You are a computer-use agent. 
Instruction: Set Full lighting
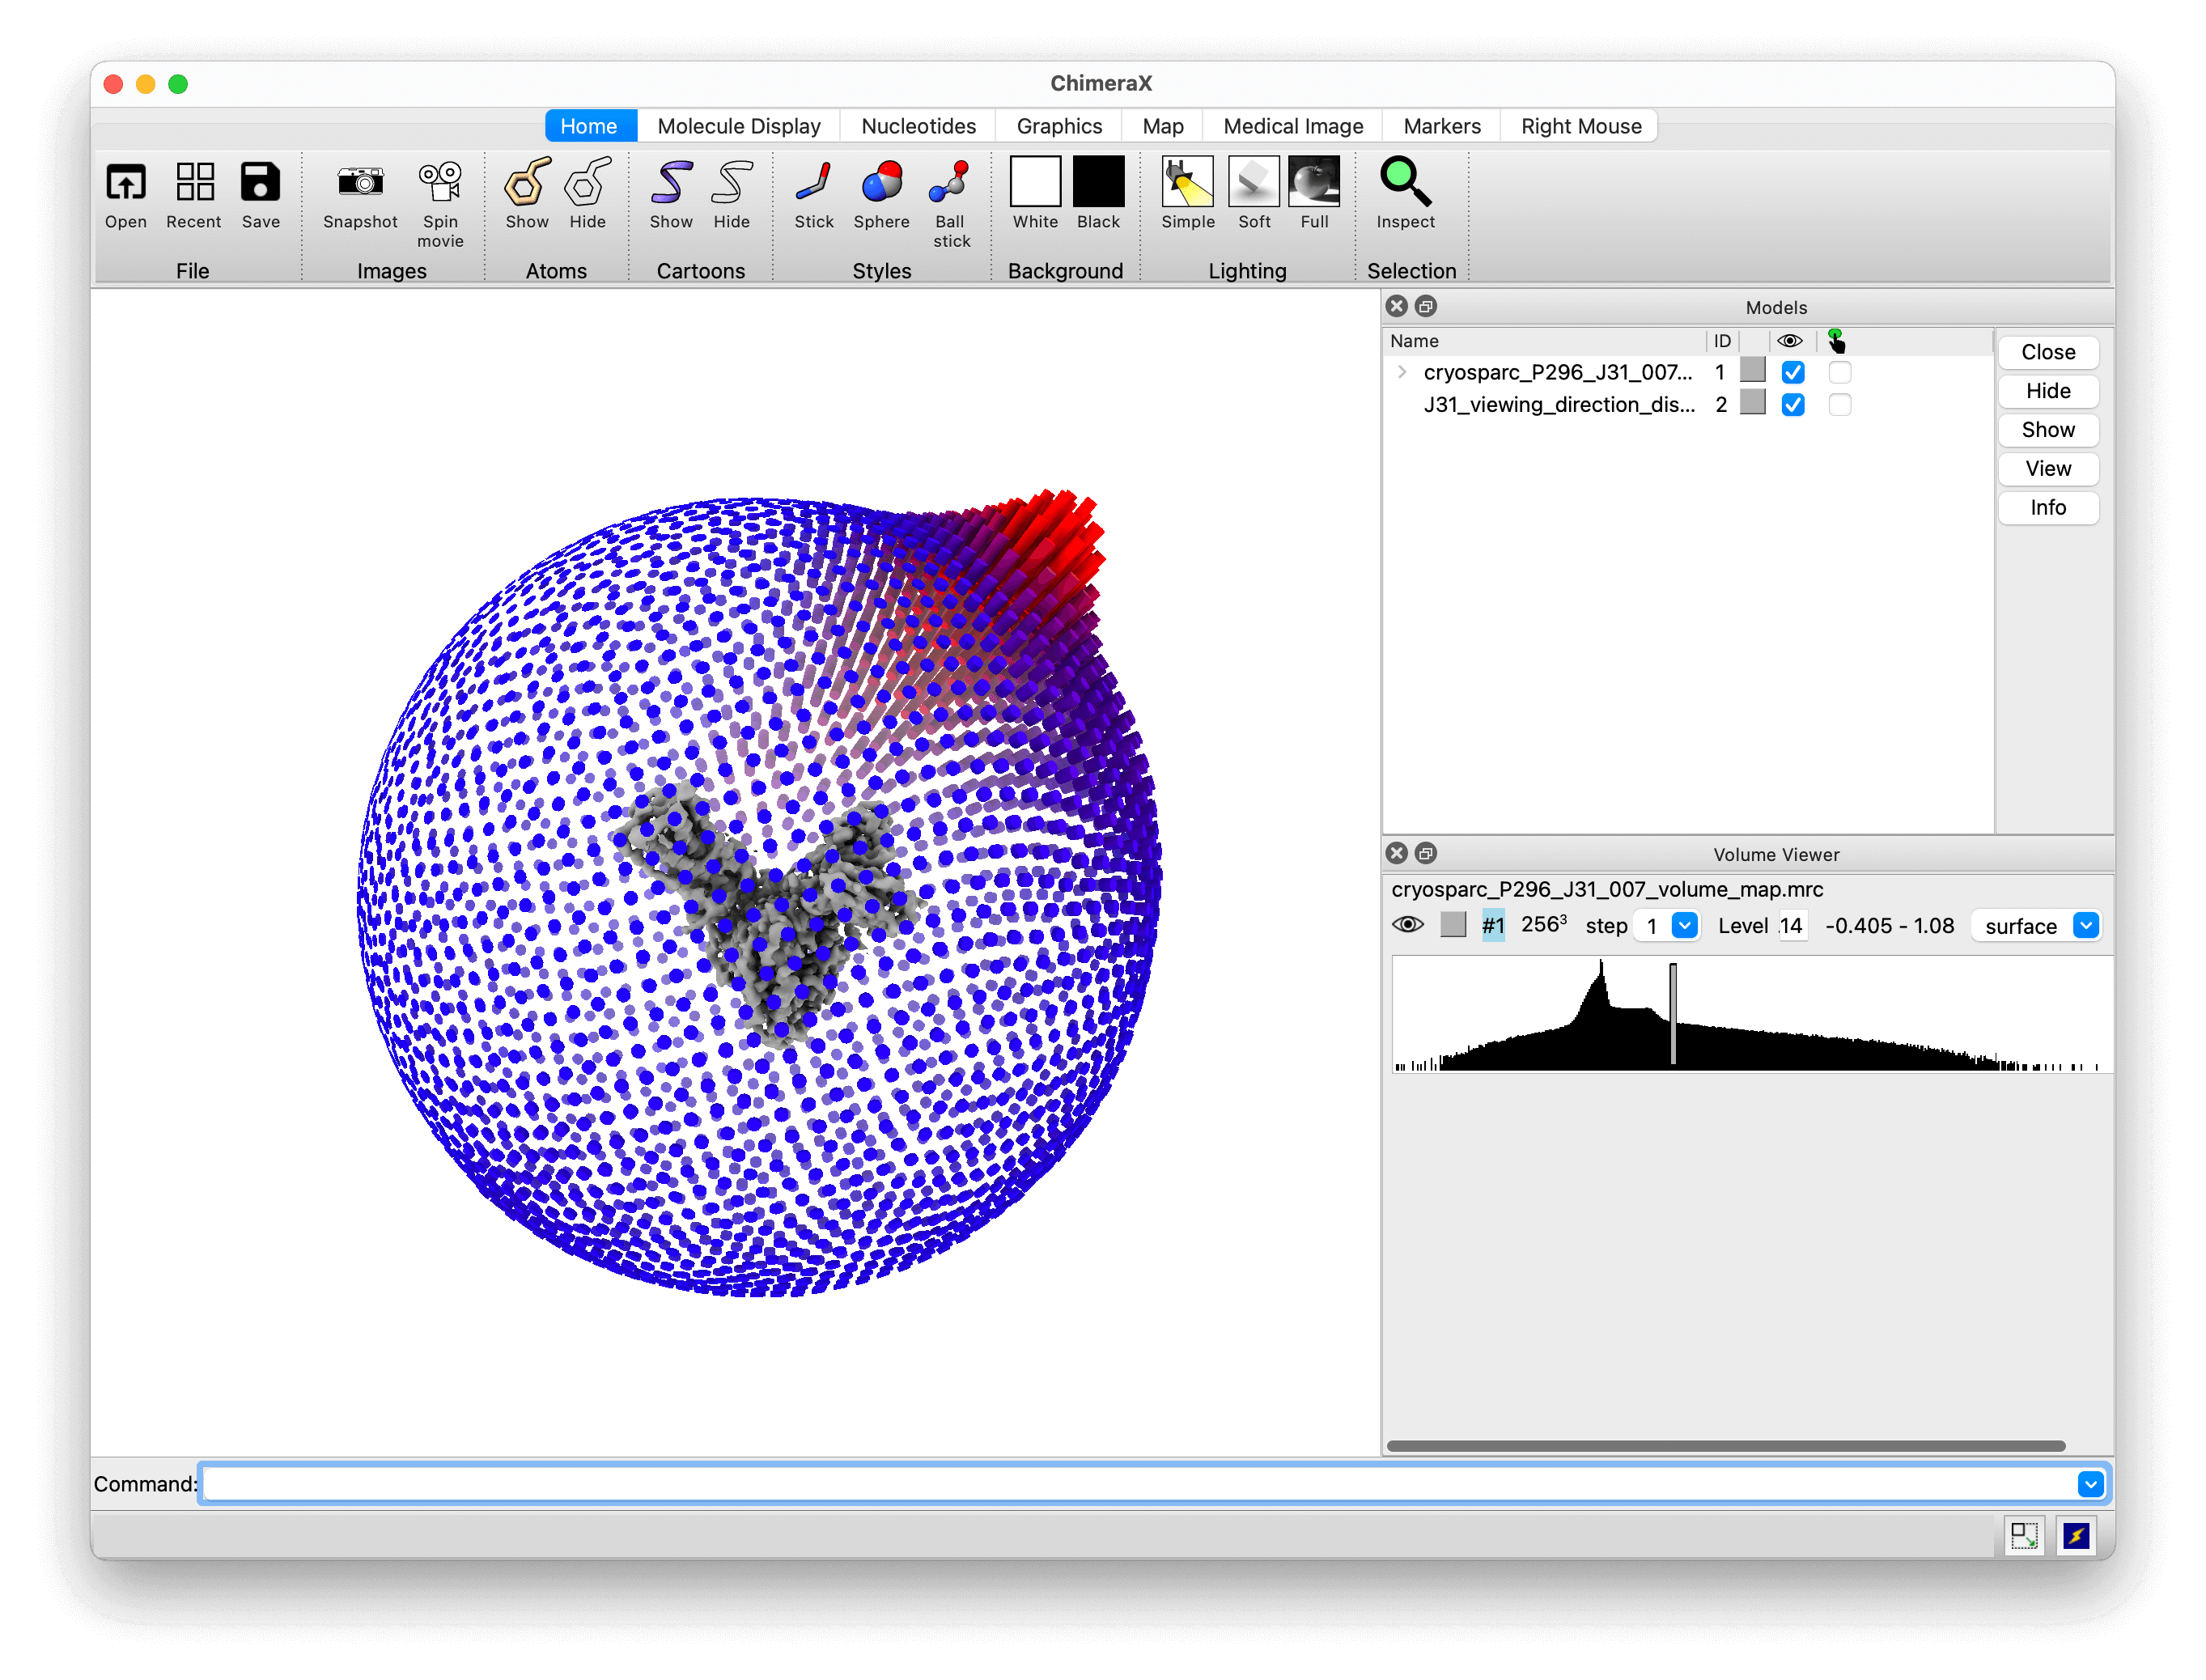[1314, 183]
